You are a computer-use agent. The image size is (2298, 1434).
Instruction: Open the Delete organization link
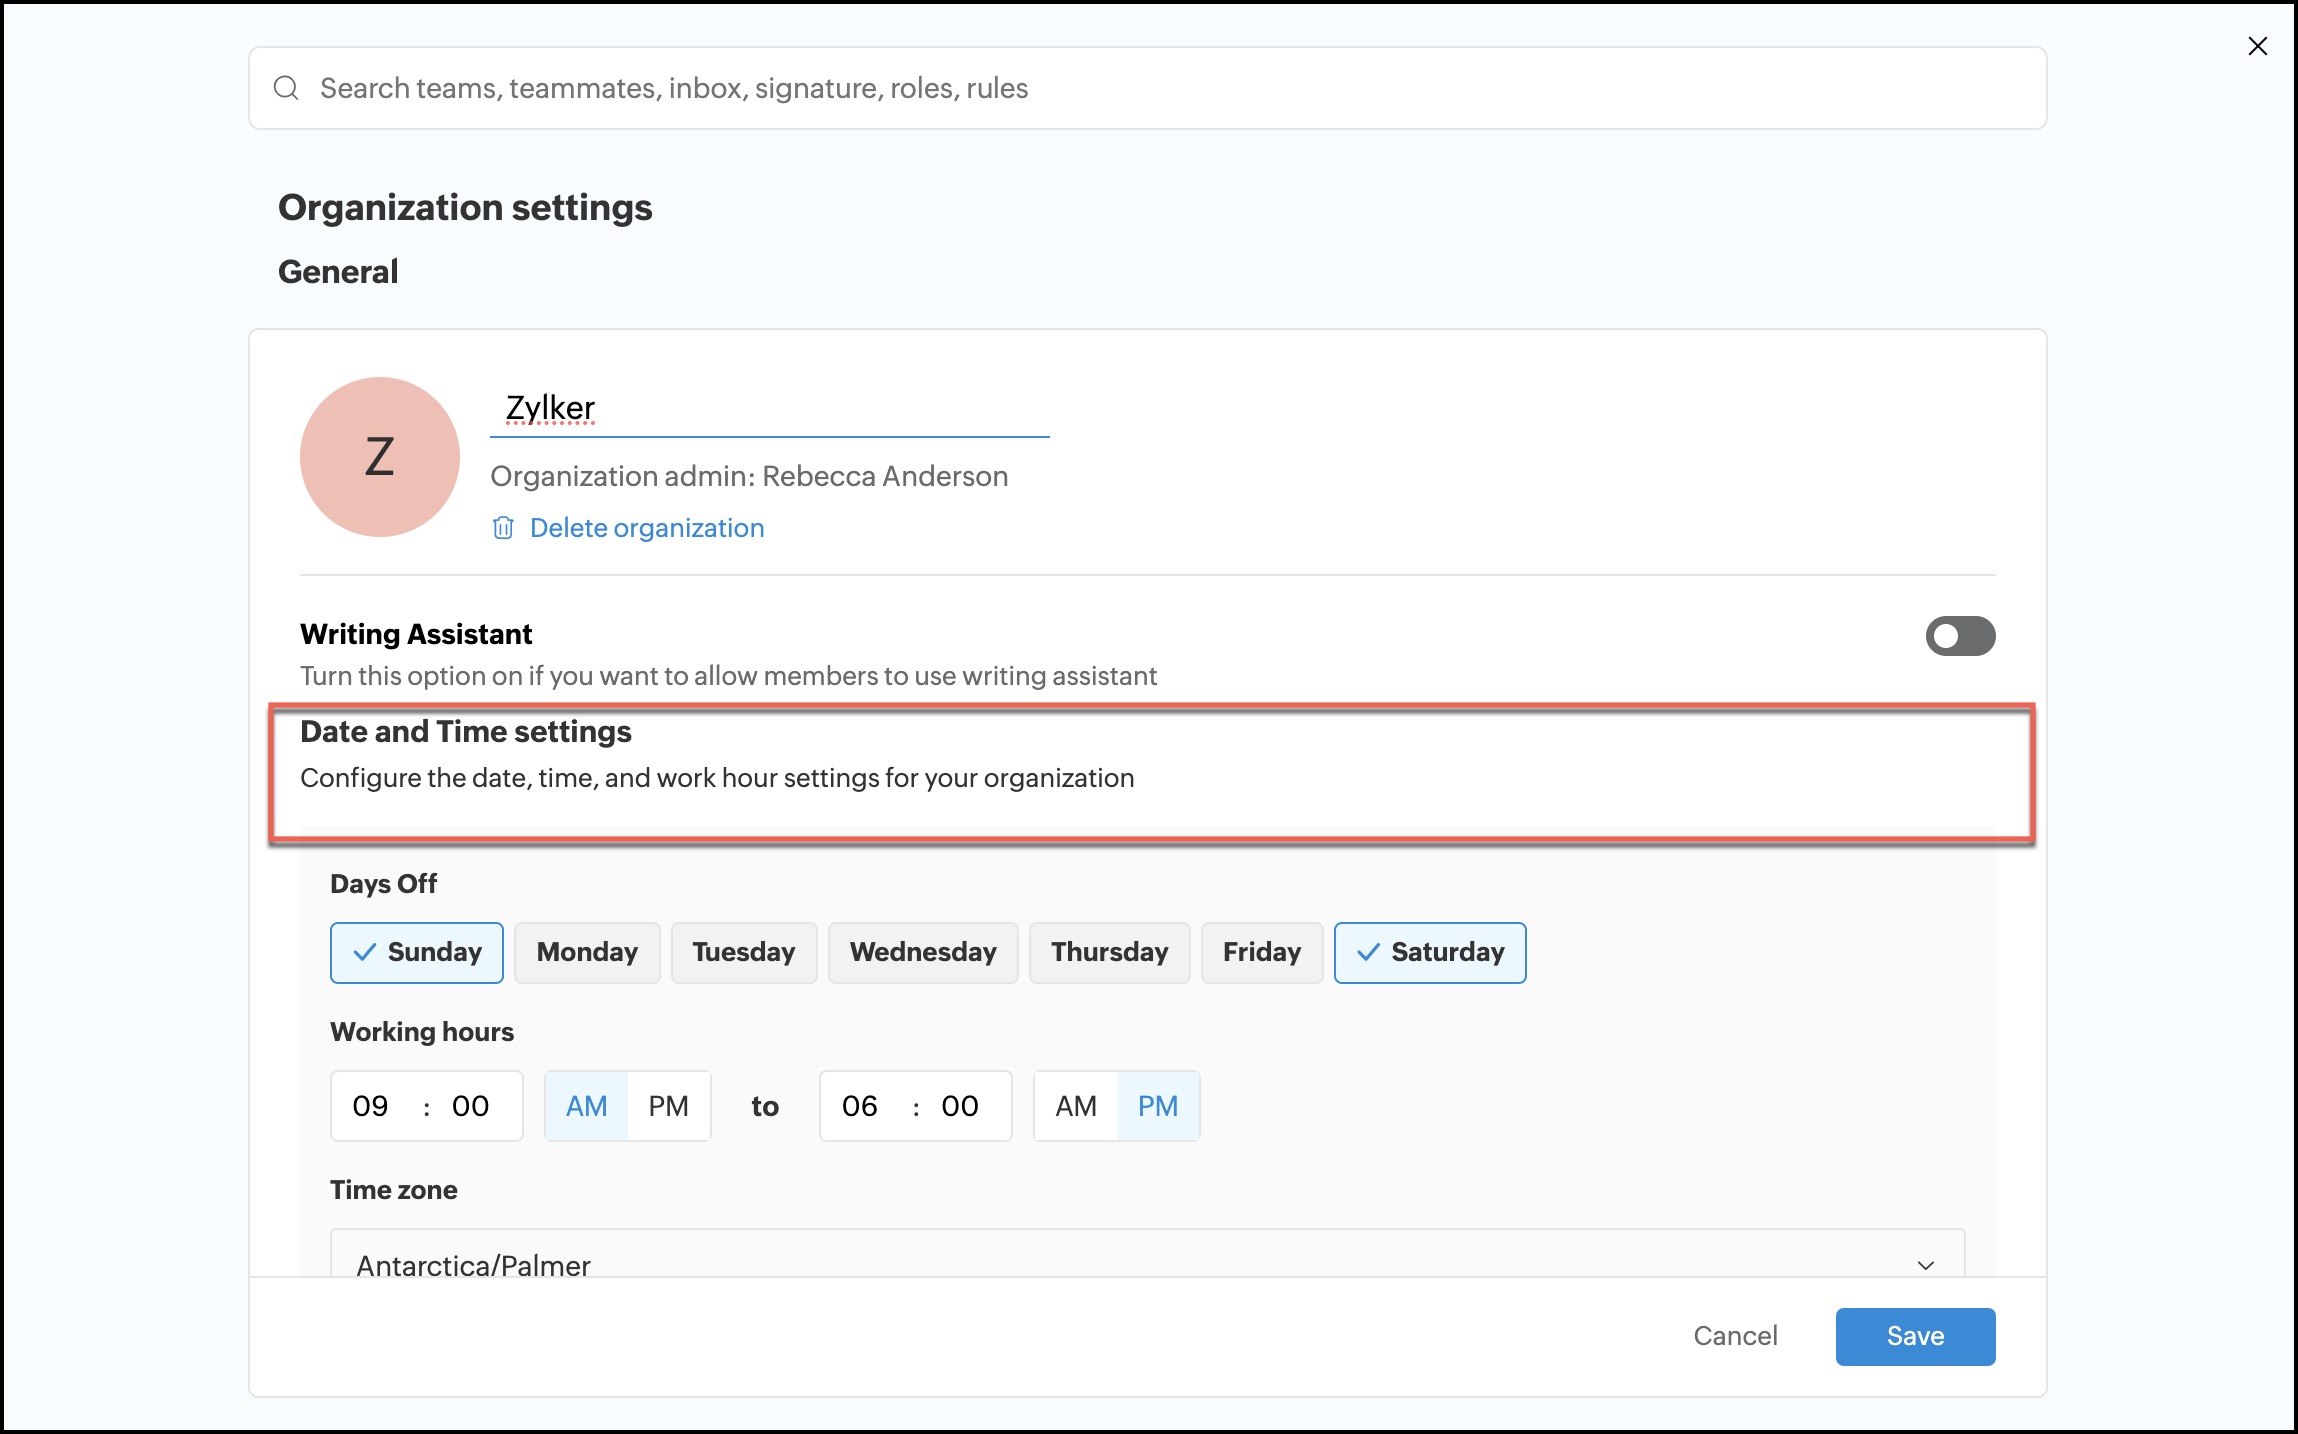646,528
